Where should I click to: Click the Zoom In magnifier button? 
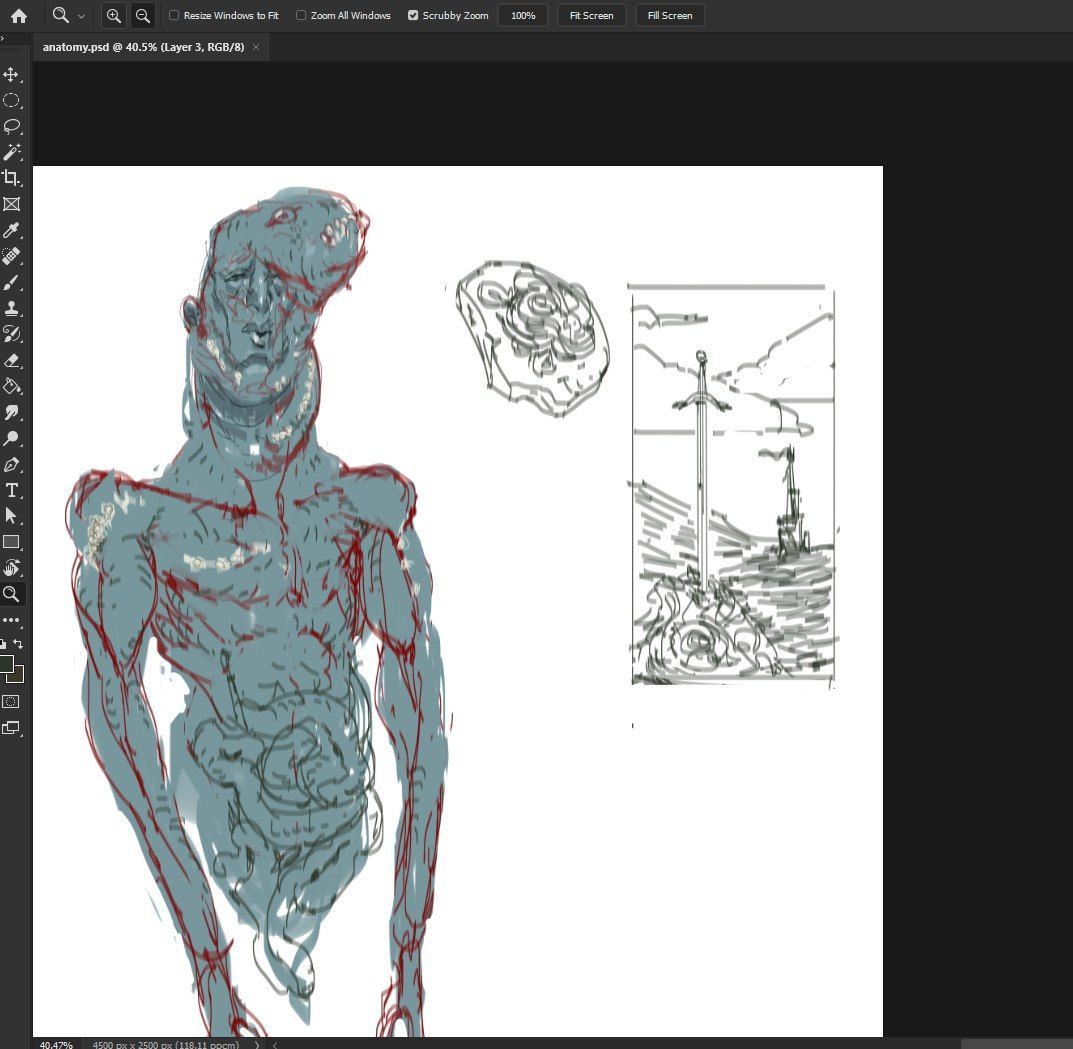pos(114,16)
